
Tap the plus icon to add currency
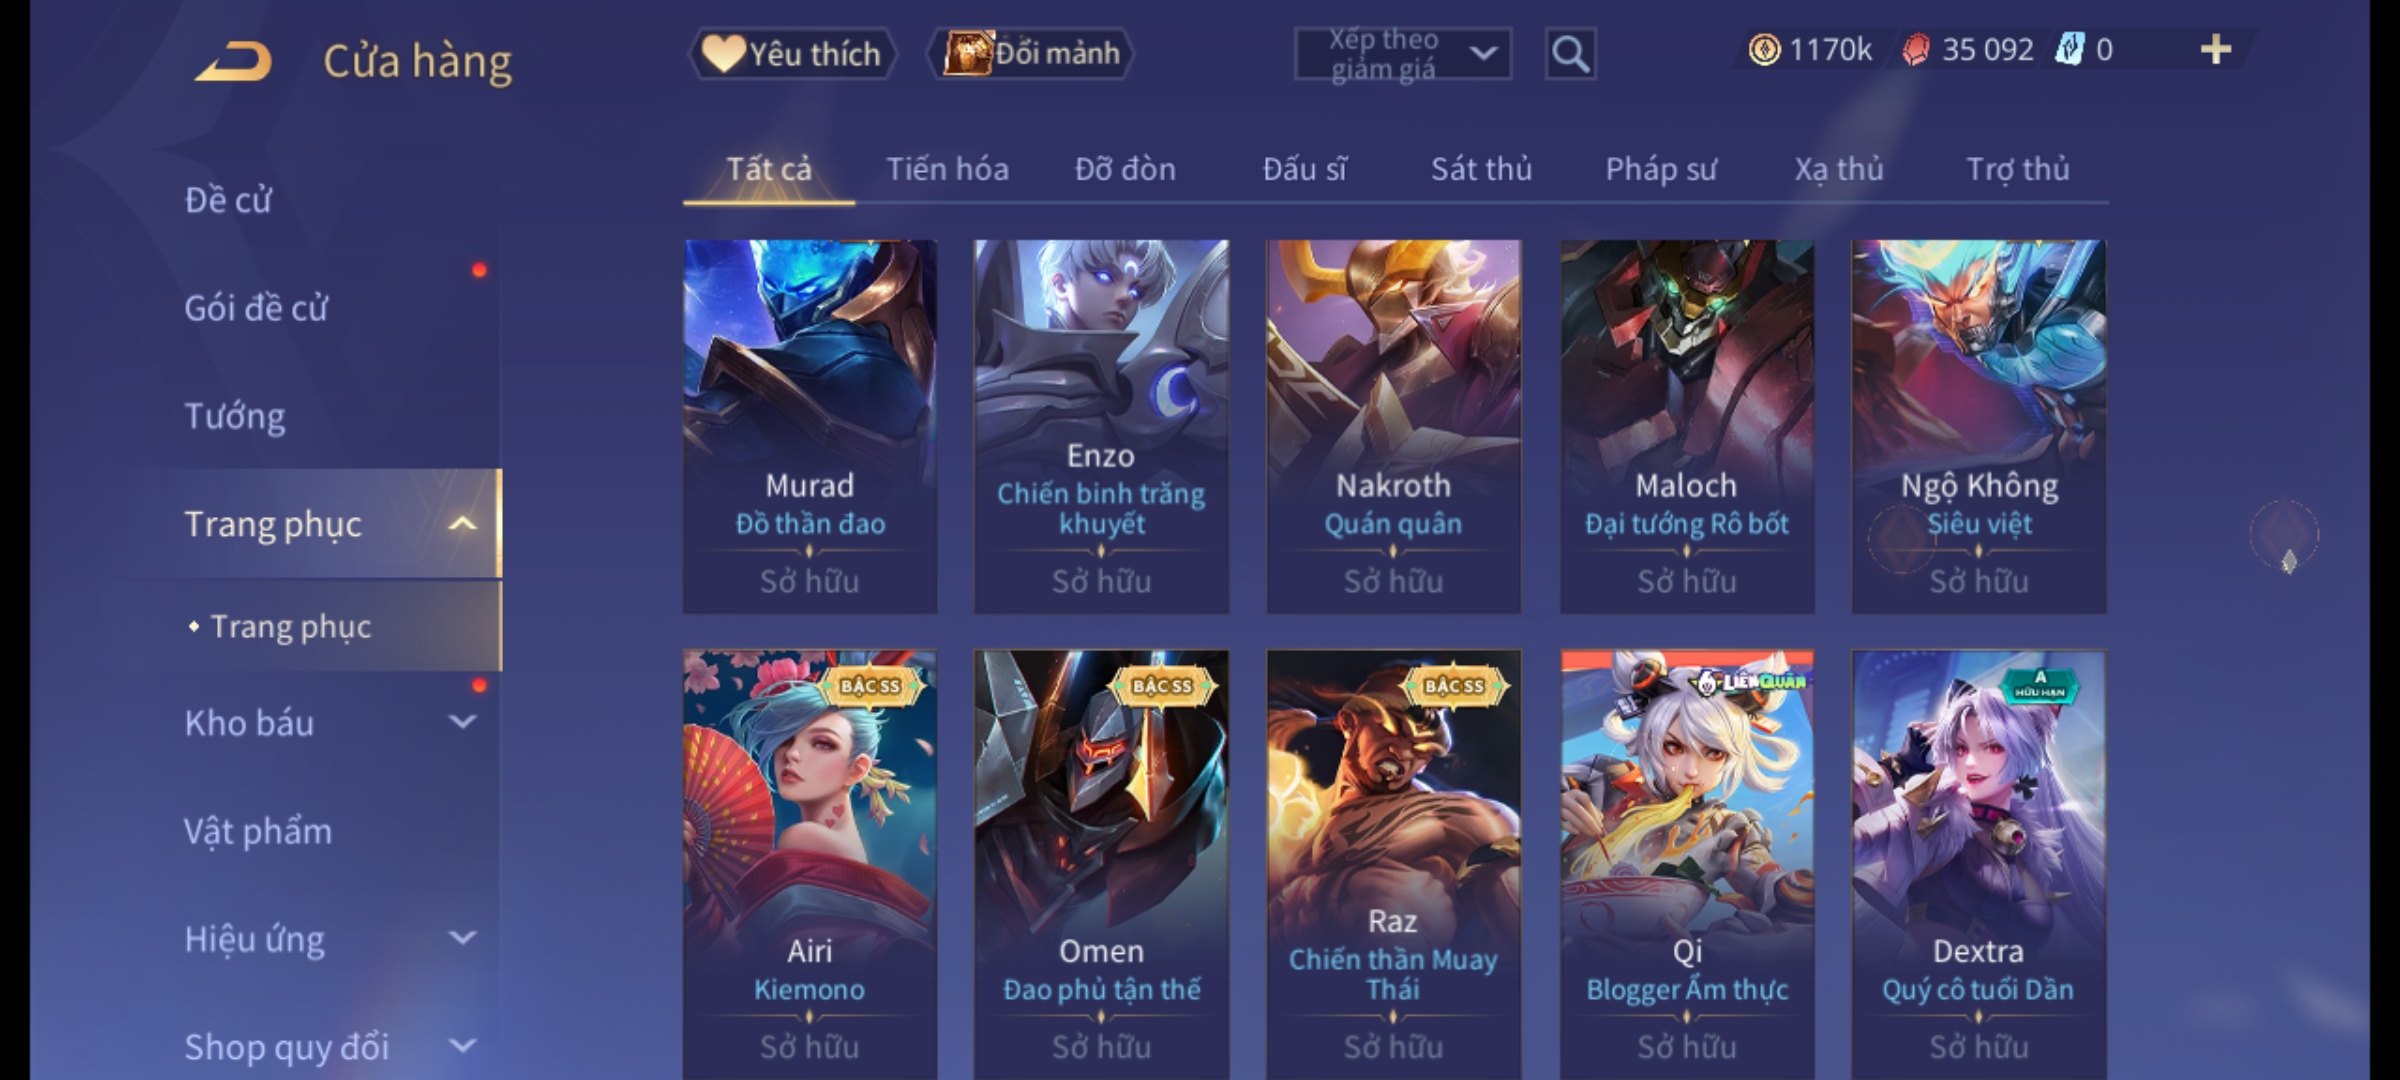[2216, 50]
